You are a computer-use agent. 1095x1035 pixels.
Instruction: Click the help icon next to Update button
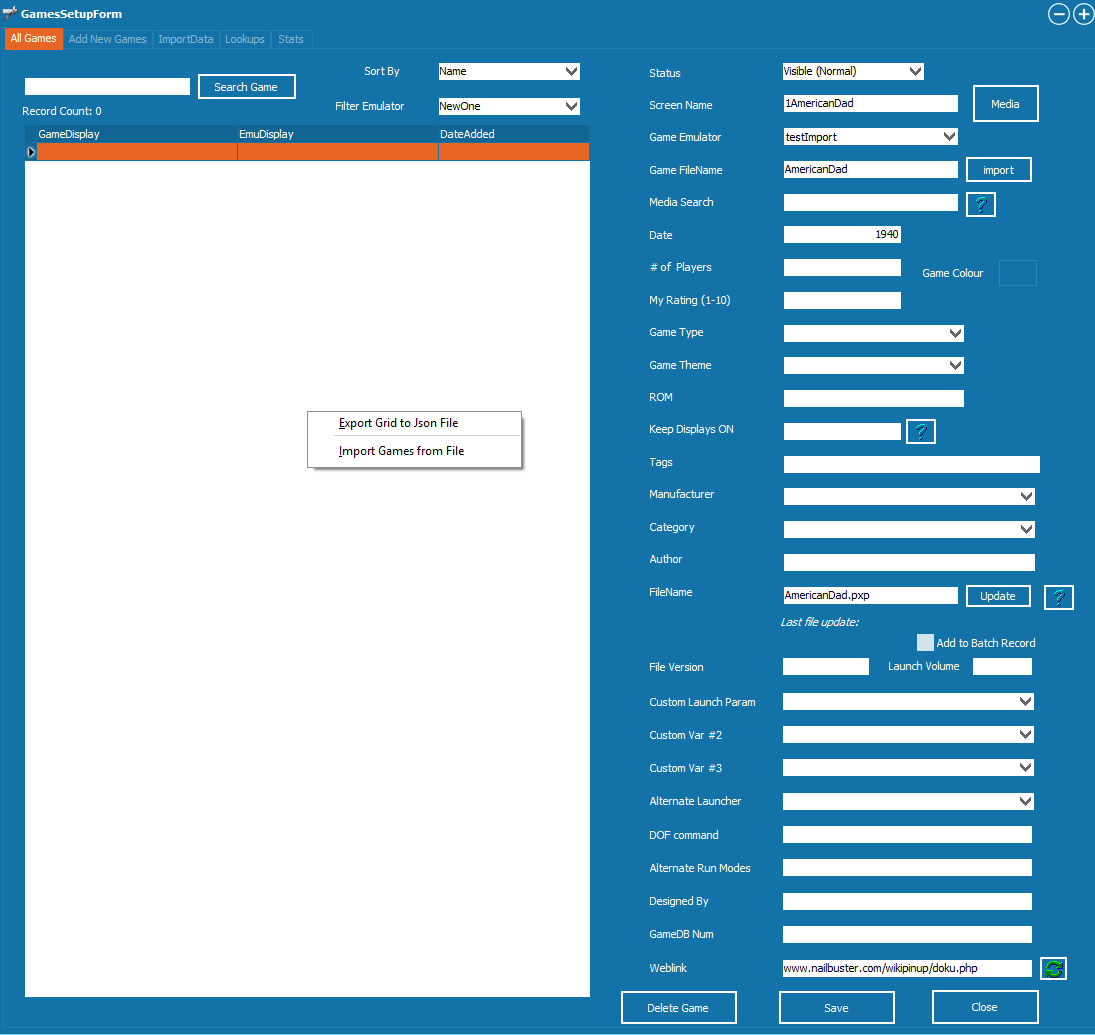pyautogui.click(x=1059, y=598)
